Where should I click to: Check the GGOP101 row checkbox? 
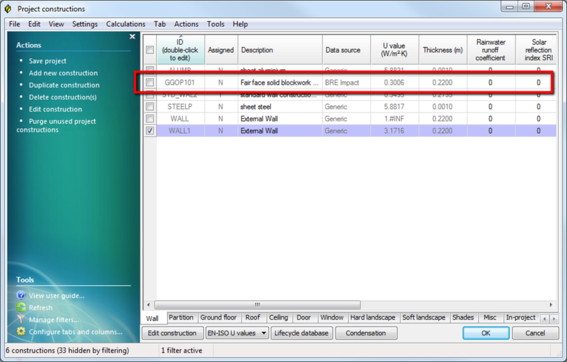[x=150, y=82]
